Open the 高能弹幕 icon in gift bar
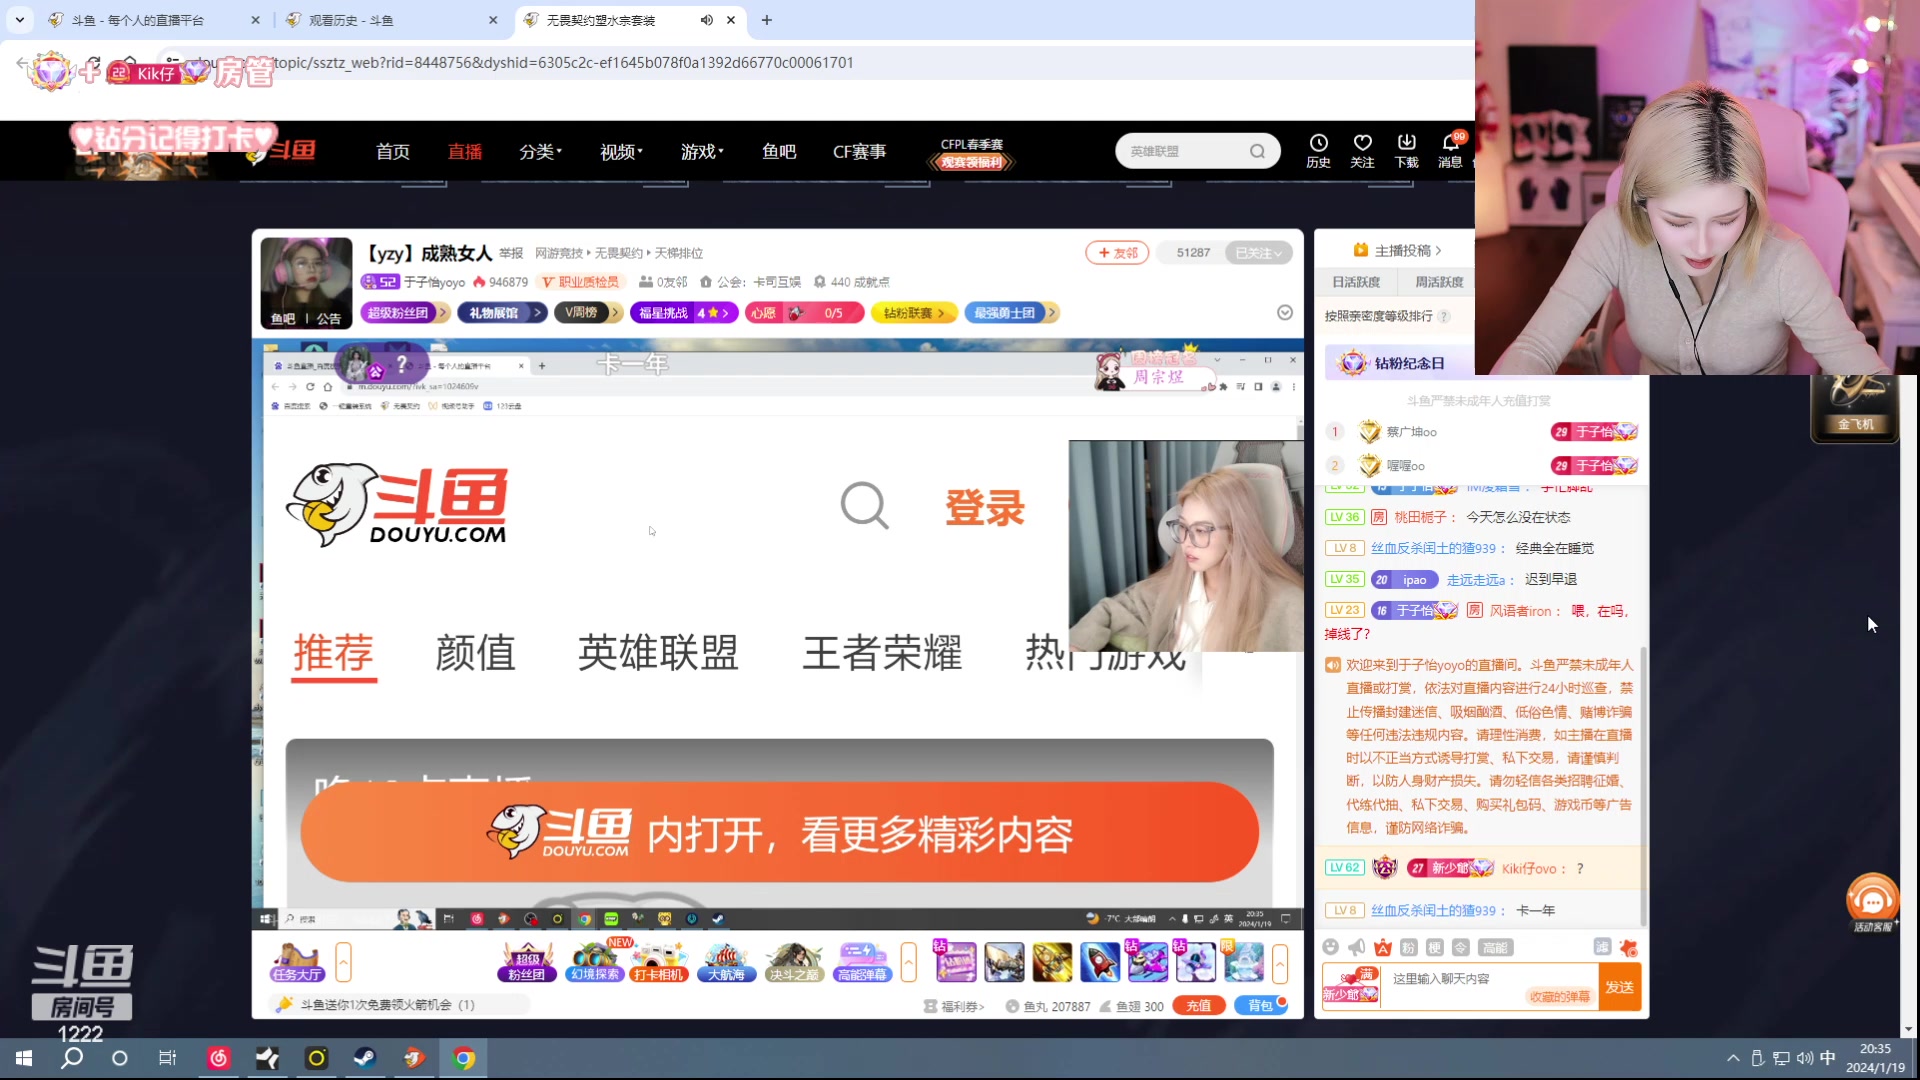The width and height of the screenshot is (1920, 1080). coord(862,962)
